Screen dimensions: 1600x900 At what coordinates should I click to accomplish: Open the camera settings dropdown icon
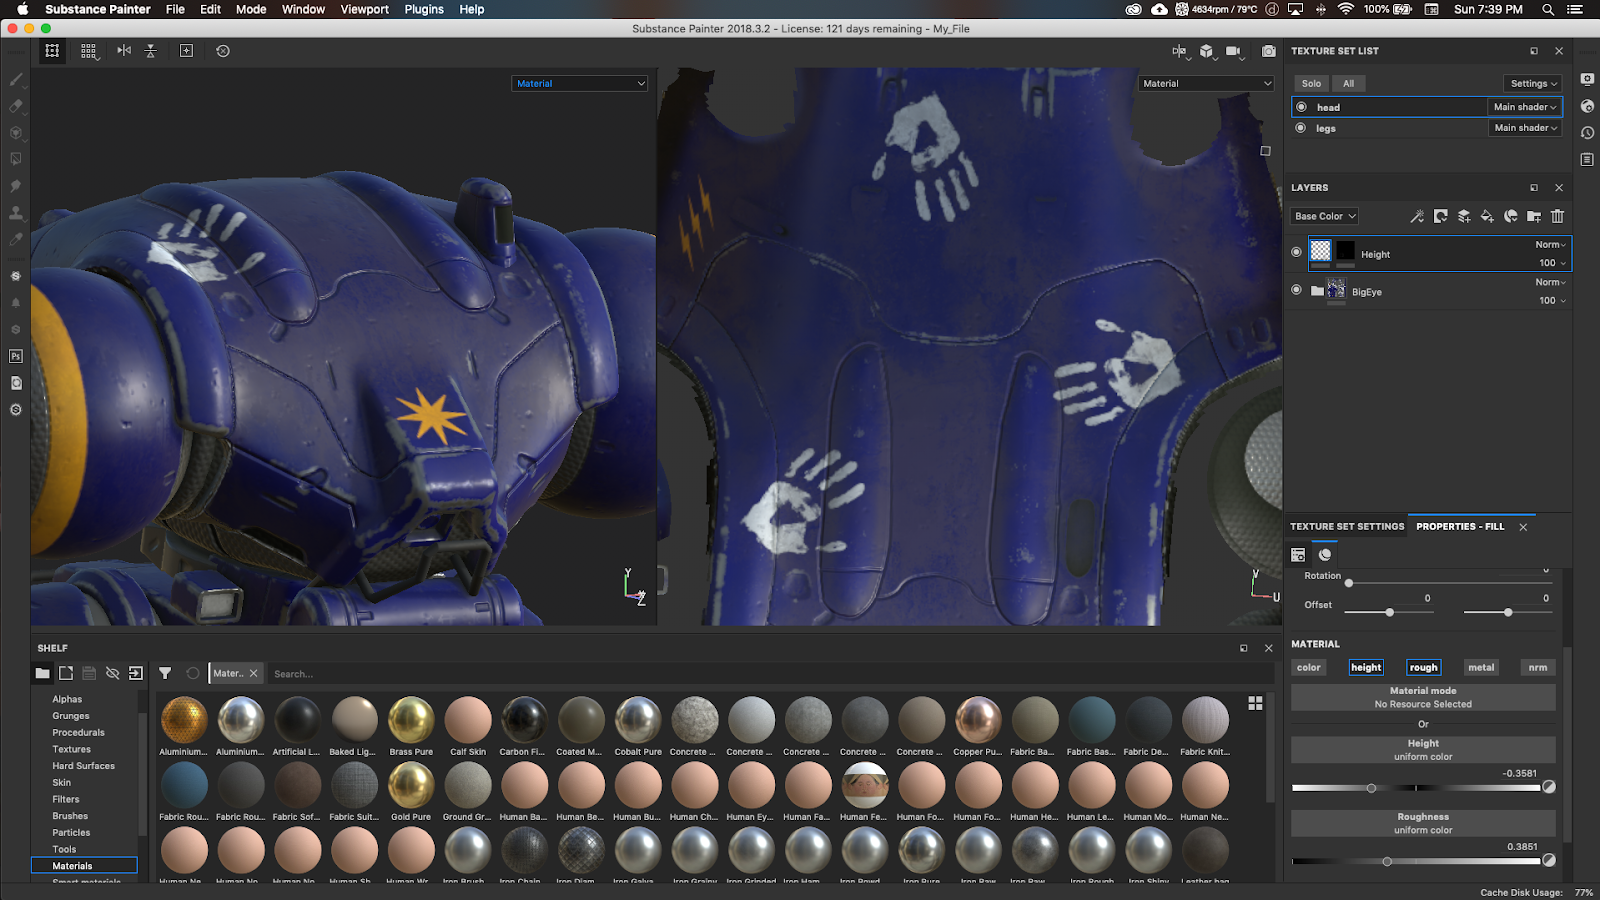1233,51
